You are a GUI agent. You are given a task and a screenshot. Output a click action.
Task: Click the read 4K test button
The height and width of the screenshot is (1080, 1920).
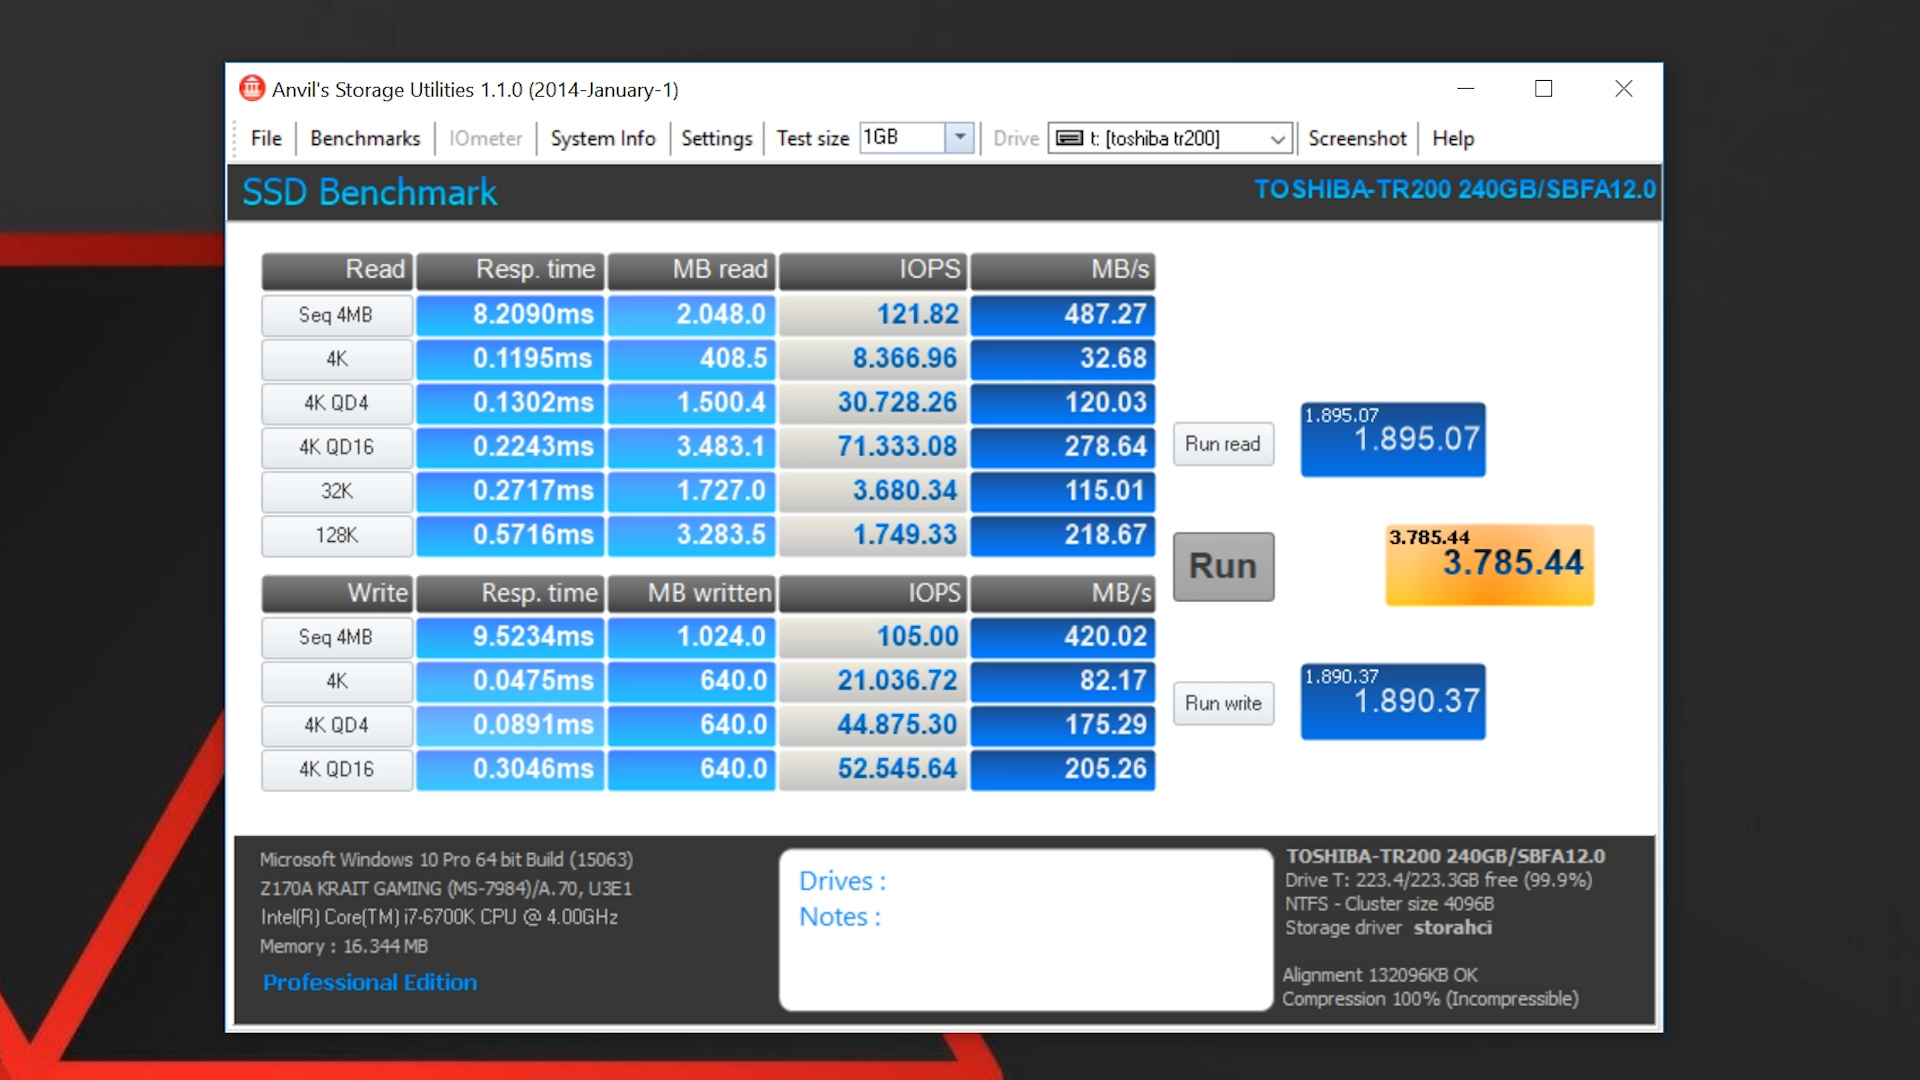click(x=337, y=359)
